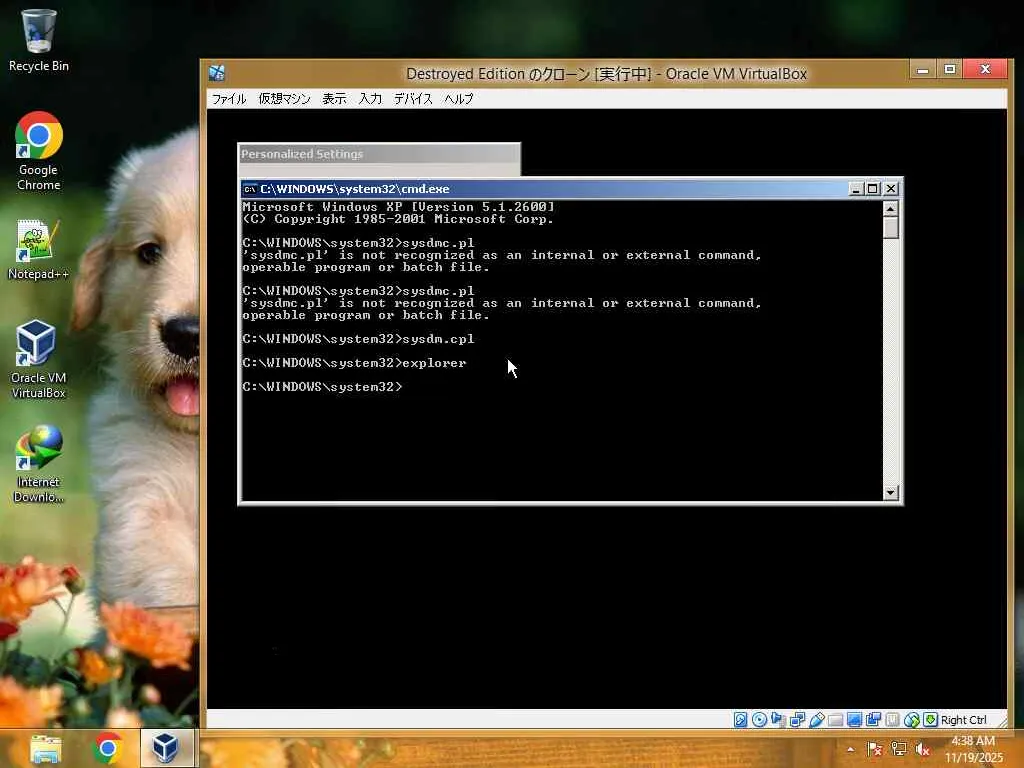Close the VirtualBox window

(x=986, y=69)
